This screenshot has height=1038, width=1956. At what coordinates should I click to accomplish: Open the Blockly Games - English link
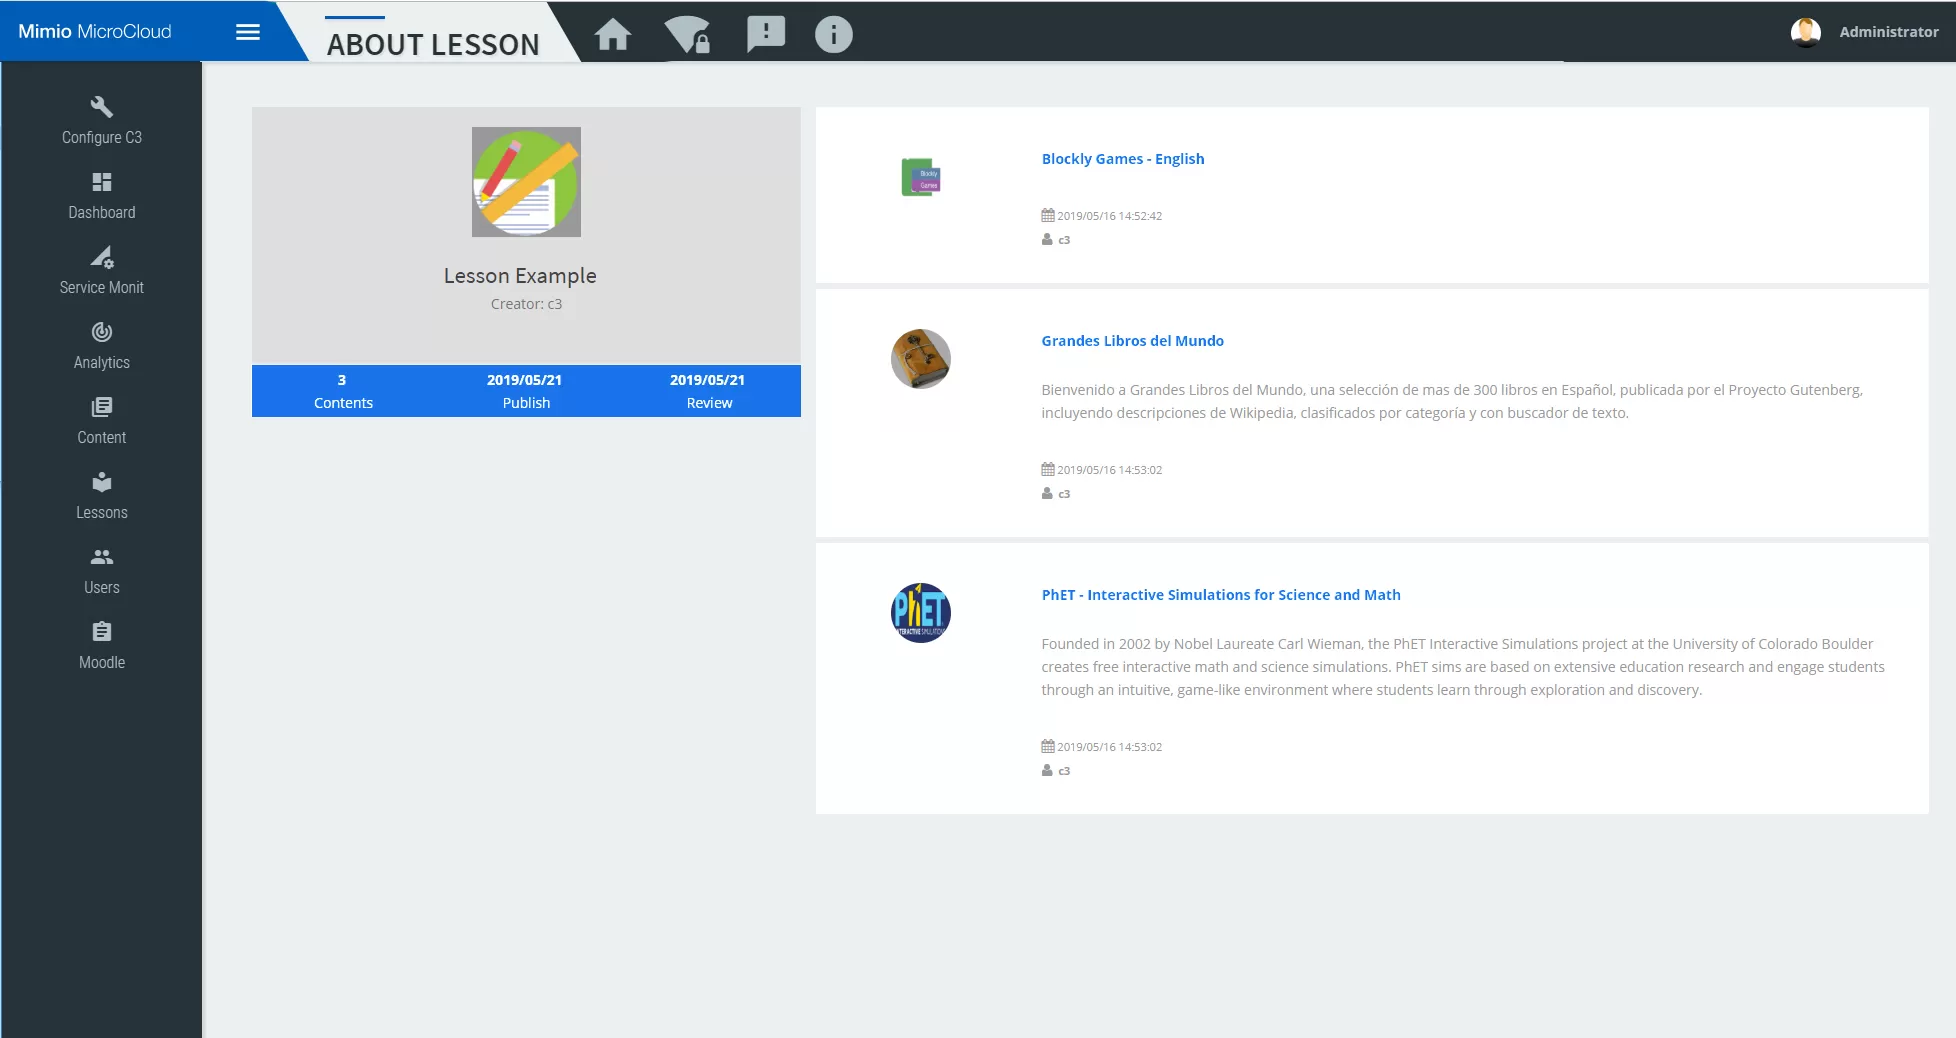[1123, 159]
